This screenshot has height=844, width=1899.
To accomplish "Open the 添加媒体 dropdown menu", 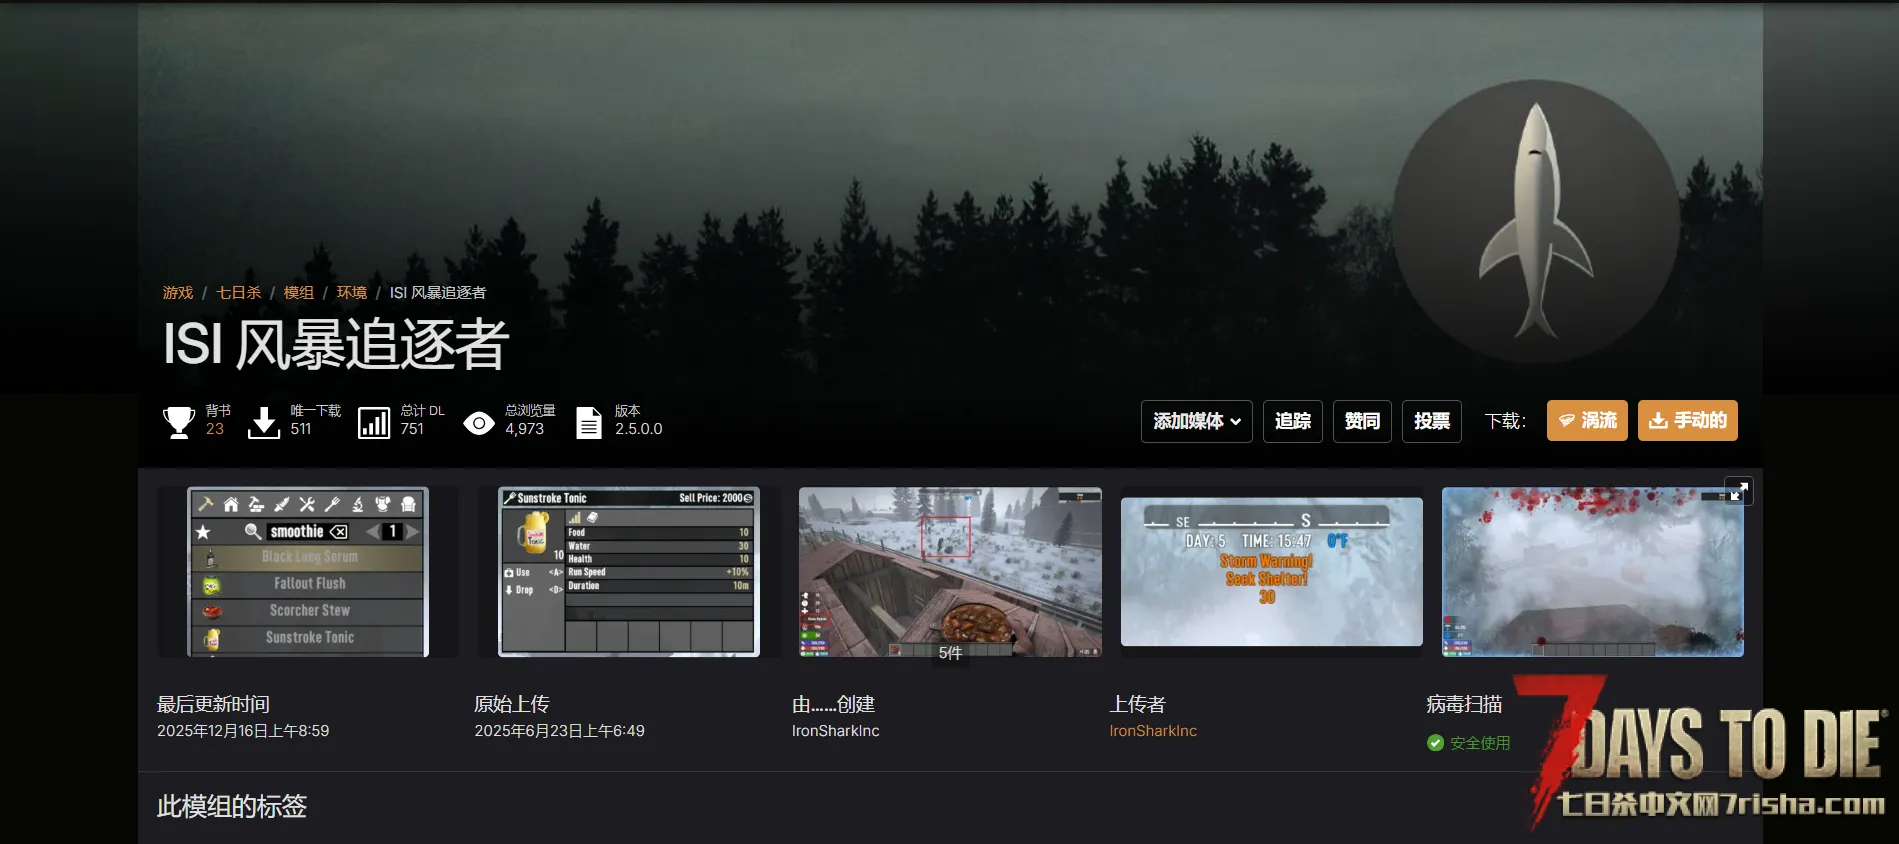I will (x=1196, y=421).
